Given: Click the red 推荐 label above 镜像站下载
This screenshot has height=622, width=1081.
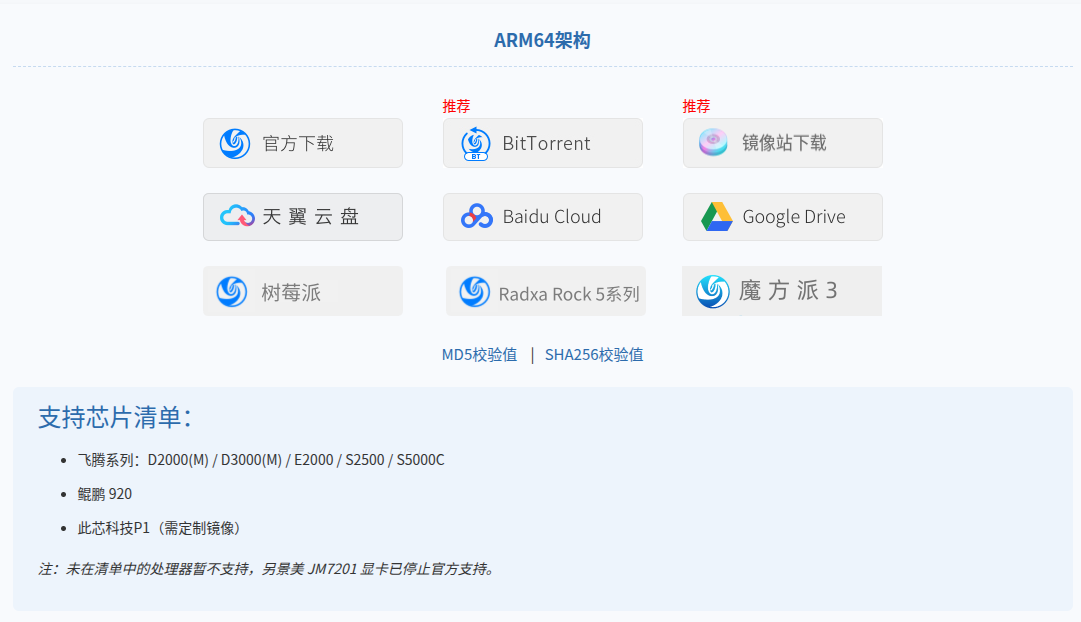Looking at the screenshot, I should tap(696, 106).
